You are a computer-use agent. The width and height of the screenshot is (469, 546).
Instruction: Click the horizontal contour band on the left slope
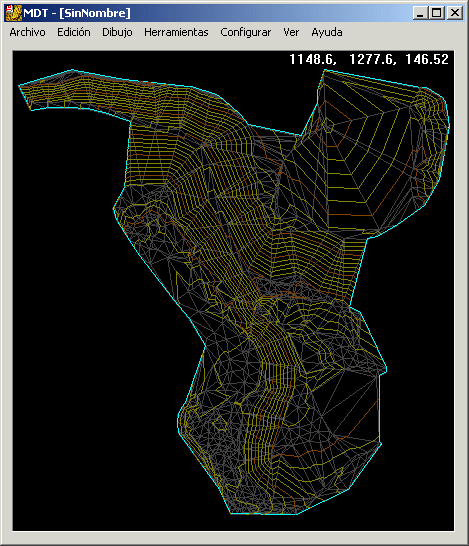tap(150, 157)
